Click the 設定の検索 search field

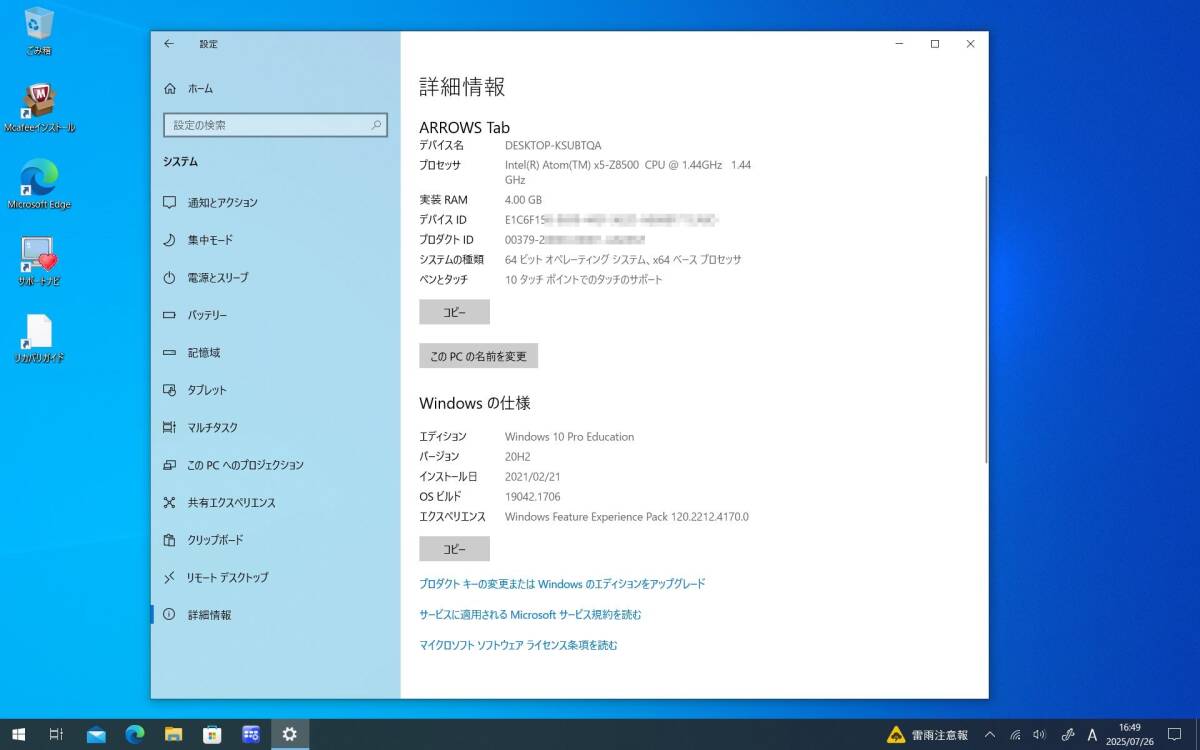click(x=265, y=125)
